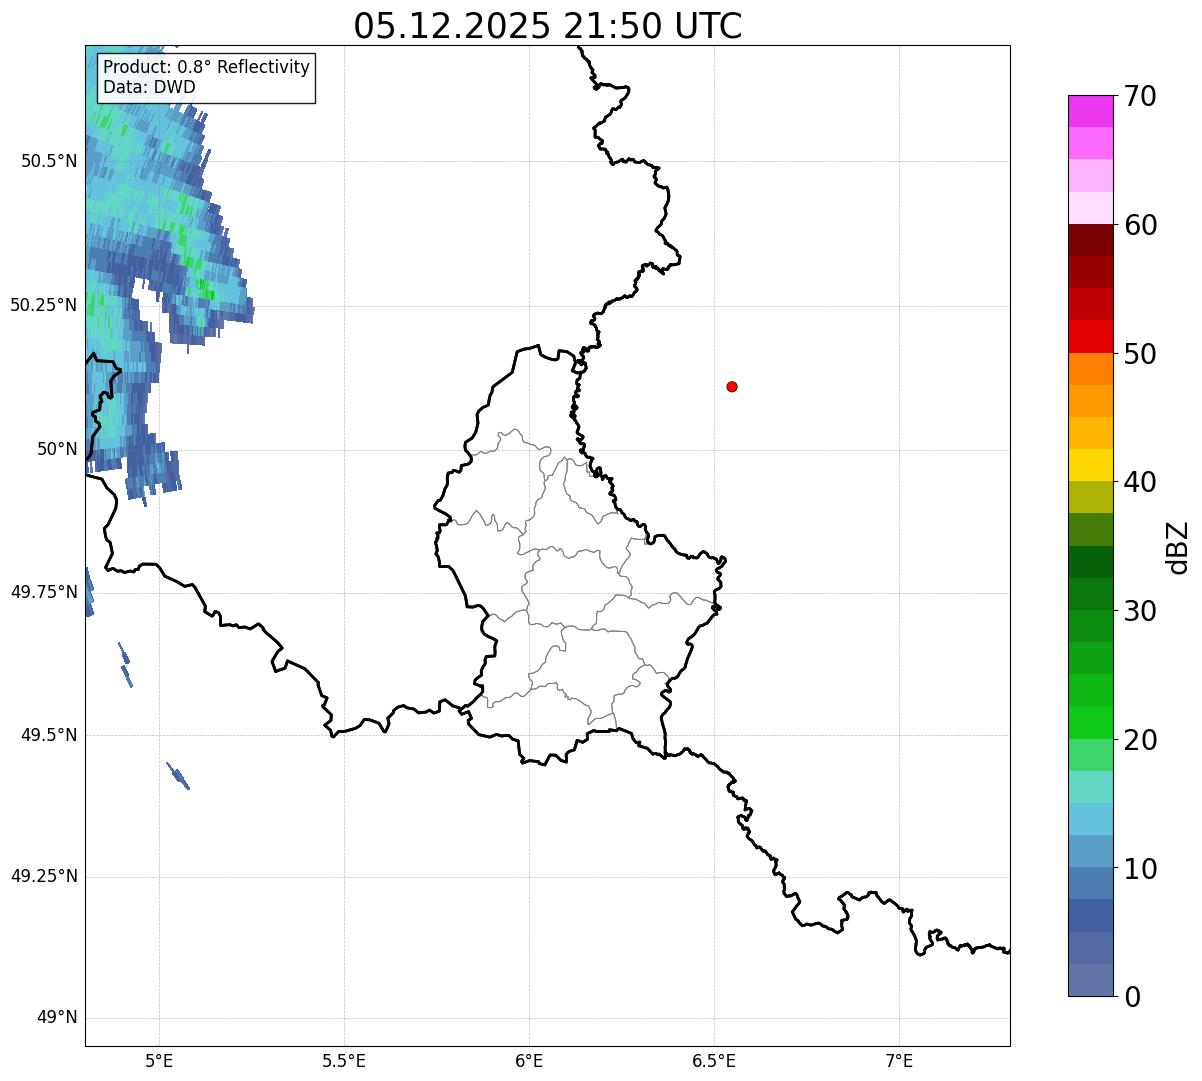Click the 5°E longitude label
The image size is (1202, 1081).
159,1060
